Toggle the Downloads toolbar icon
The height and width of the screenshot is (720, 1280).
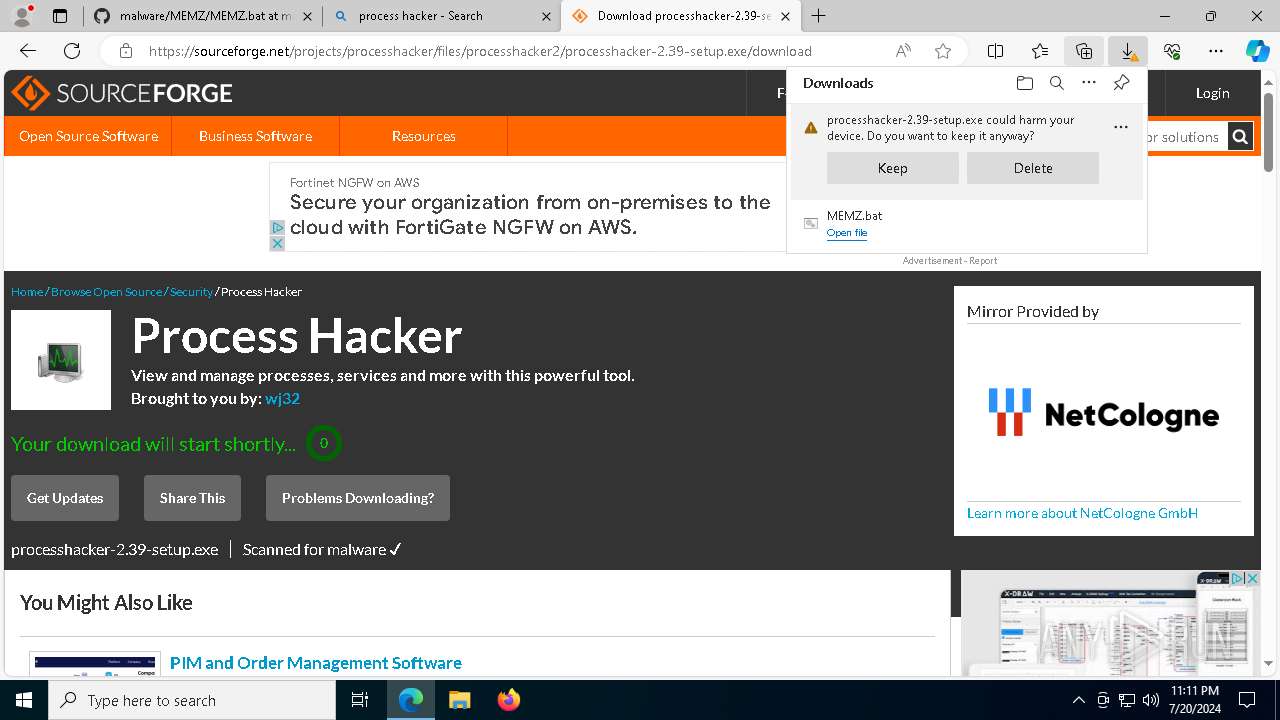point(1128,51)
